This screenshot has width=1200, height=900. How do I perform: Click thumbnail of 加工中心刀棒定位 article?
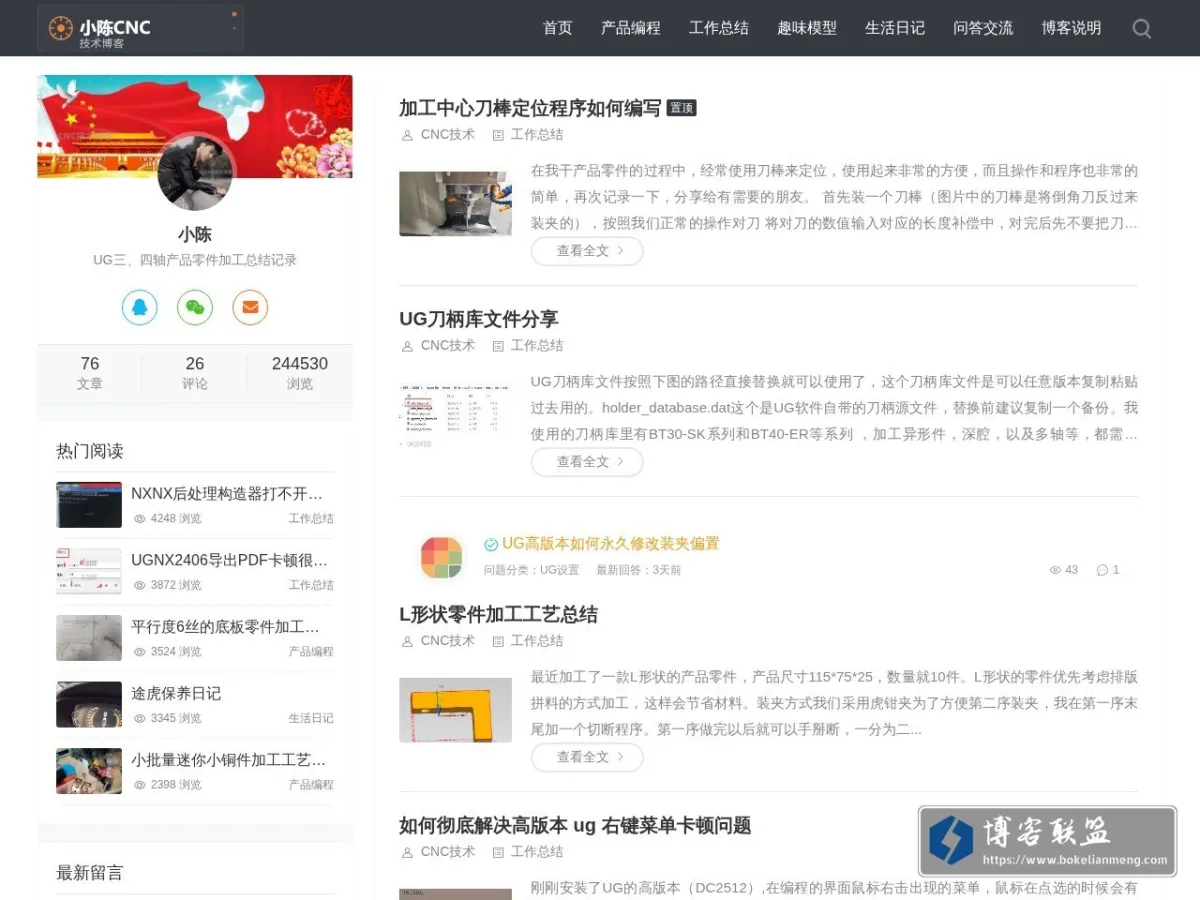click(455, 204)
